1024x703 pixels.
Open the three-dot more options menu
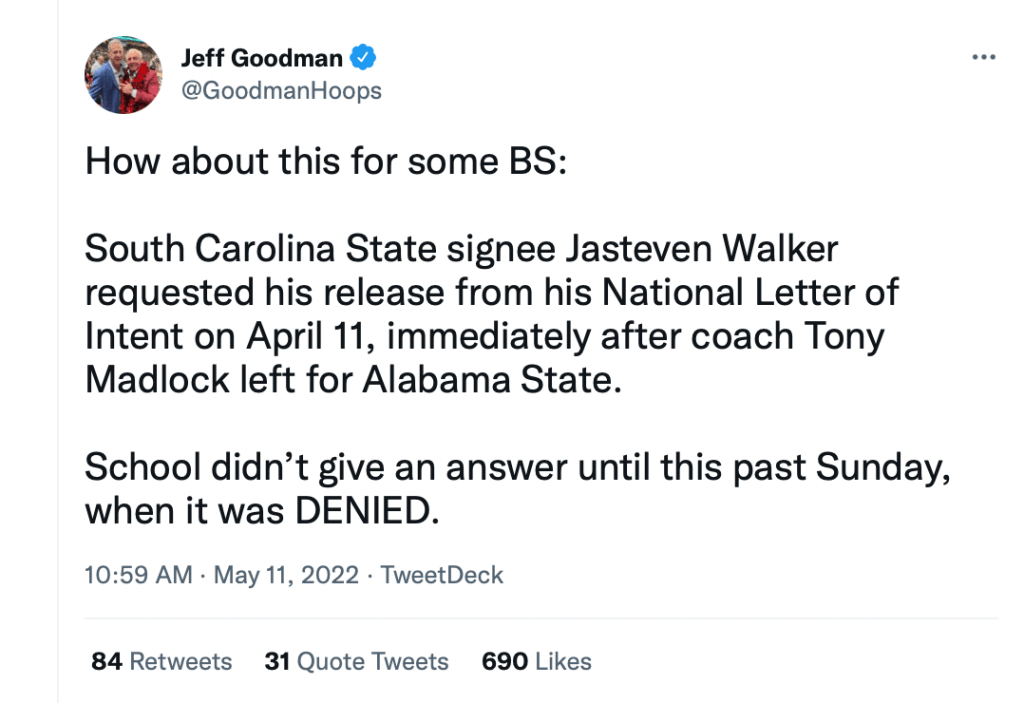point(984,57)
